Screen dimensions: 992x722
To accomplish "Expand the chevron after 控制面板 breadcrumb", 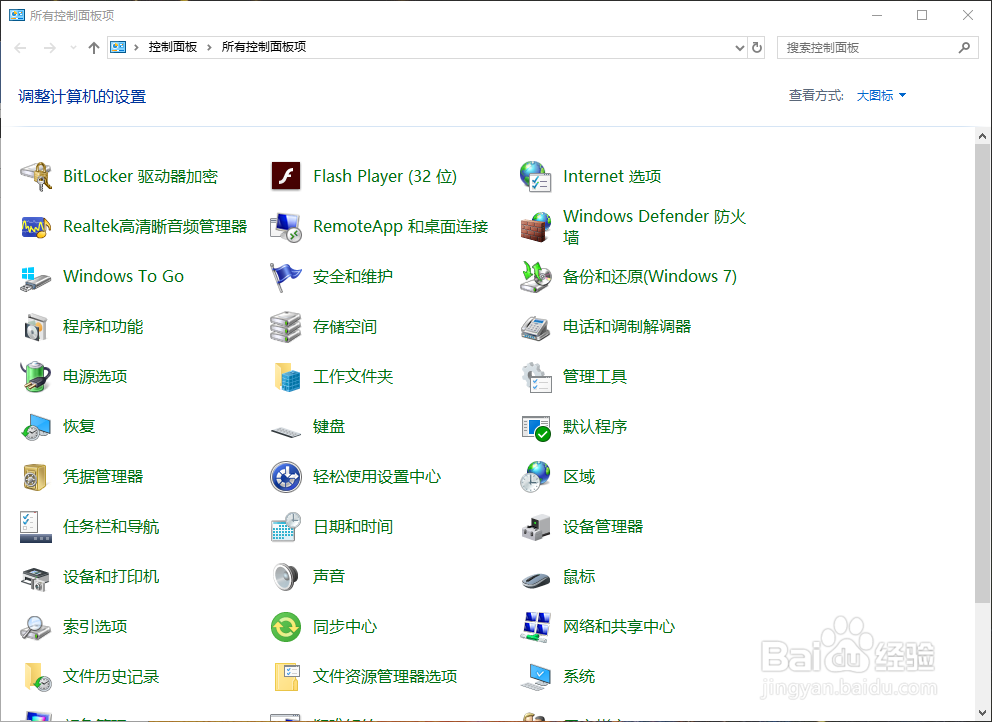I will point(209,47).
